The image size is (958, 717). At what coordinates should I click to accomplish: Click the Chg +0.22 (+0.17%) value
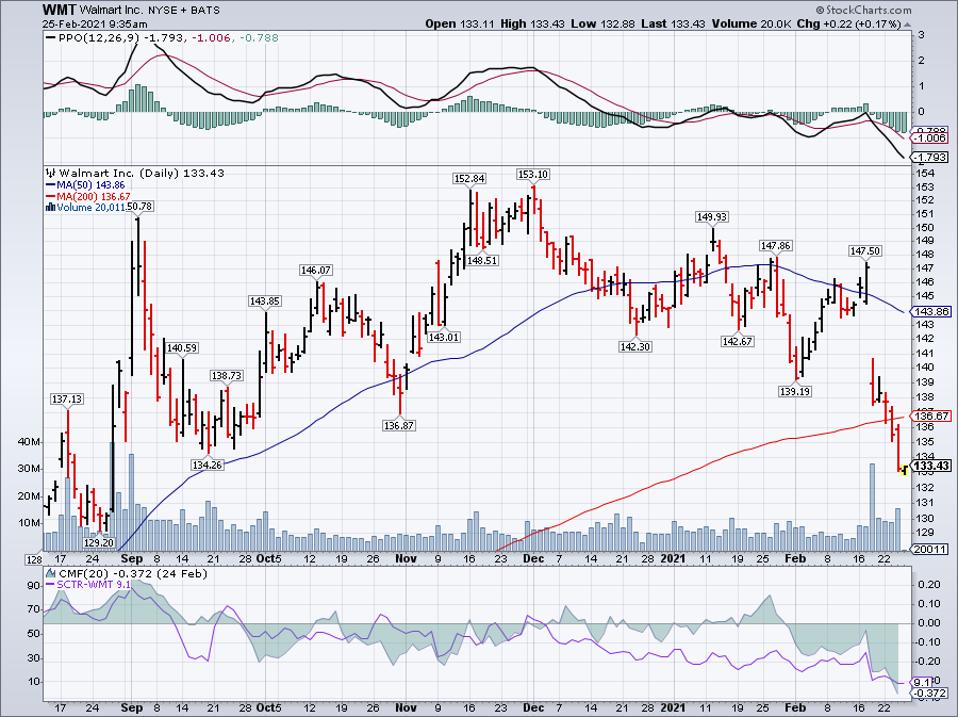[849, 24]
